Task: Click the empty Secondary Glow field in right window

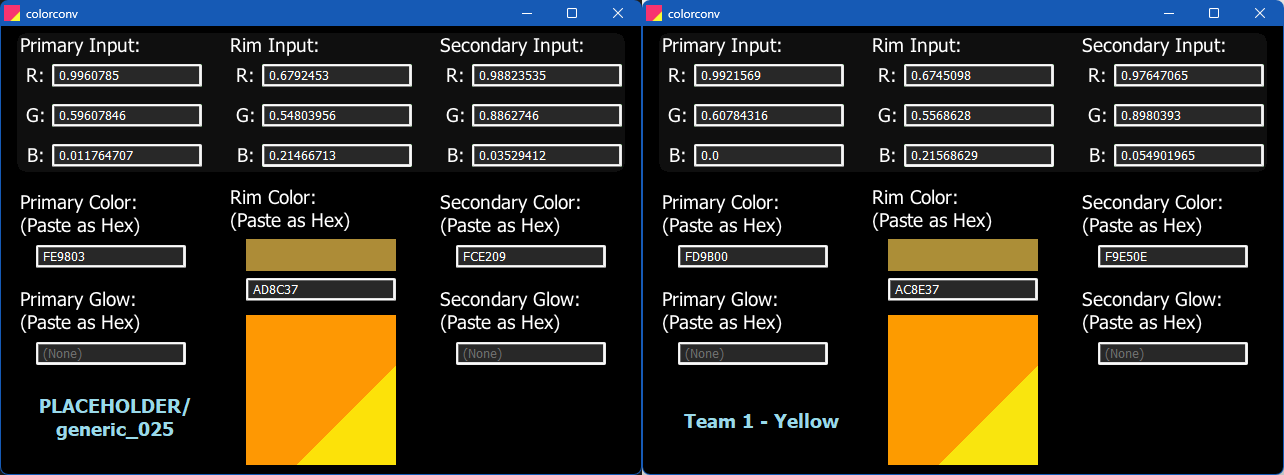Action: (x=1173, y=354)
